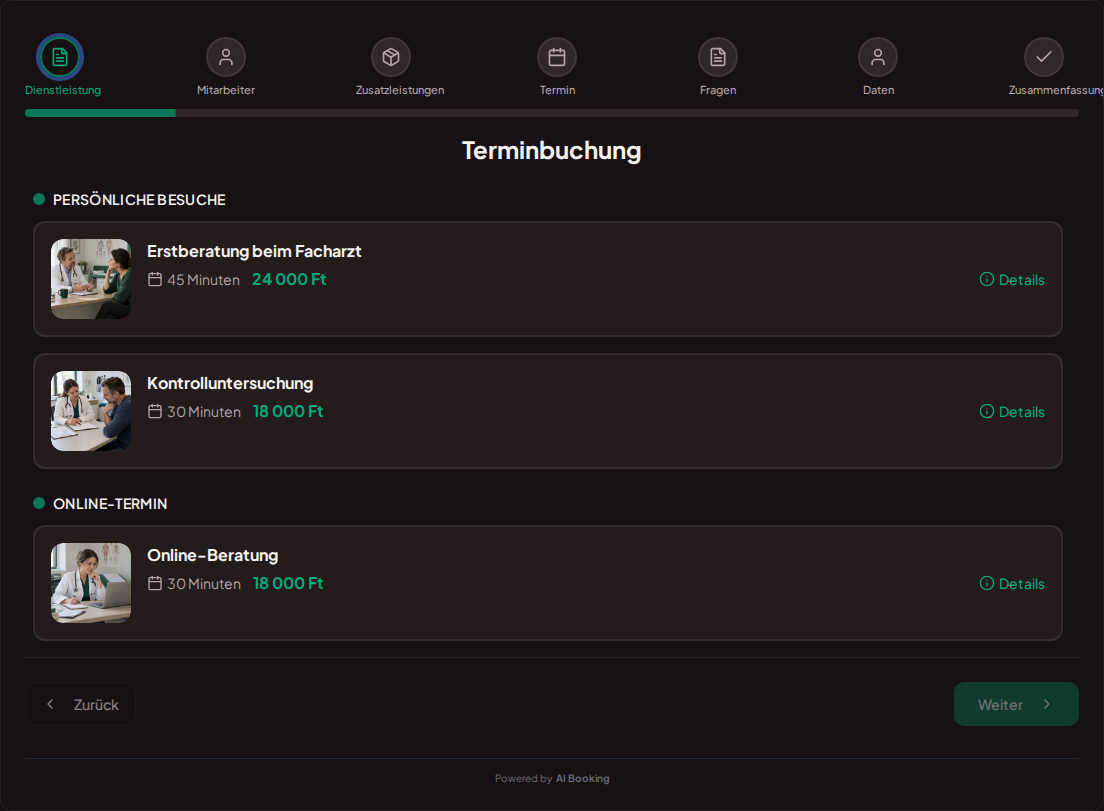Image resolution: width=1104 pixels, height=811 pixels.
Task: Click calendar icon in Kontrolluntersuchung row
Action: click(155, 411)
